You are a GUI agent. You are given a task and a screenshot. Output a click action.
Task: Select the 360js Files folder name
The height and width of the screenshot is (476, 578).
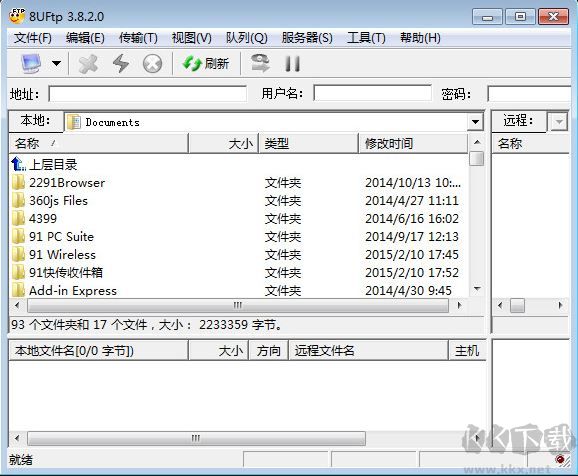coord(59,201)
